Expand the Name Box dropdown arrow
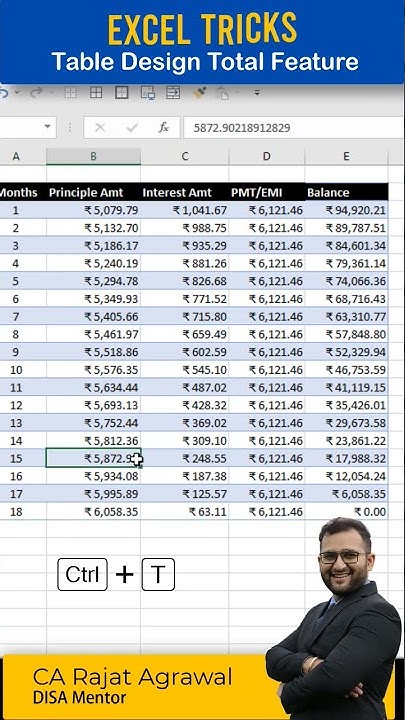405x720 pixels. click(47, 127)
